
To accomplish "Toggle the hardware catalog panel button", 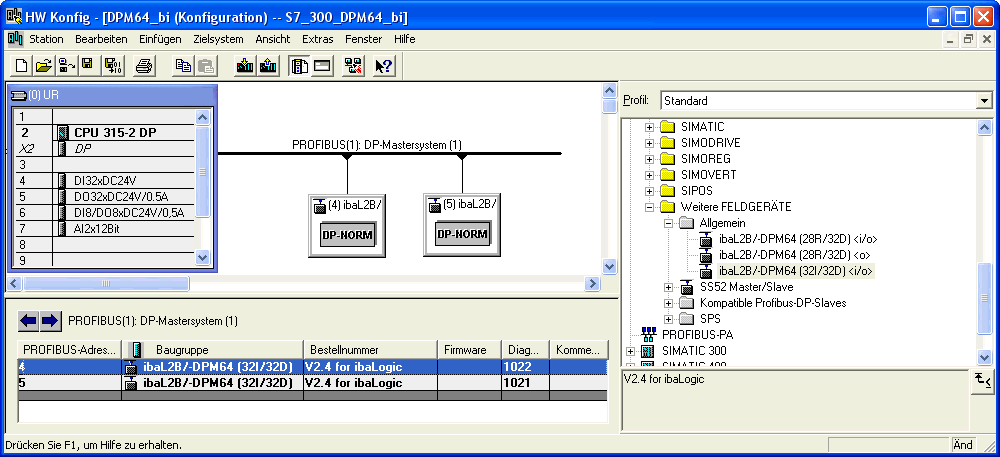I will click(299, 66).
